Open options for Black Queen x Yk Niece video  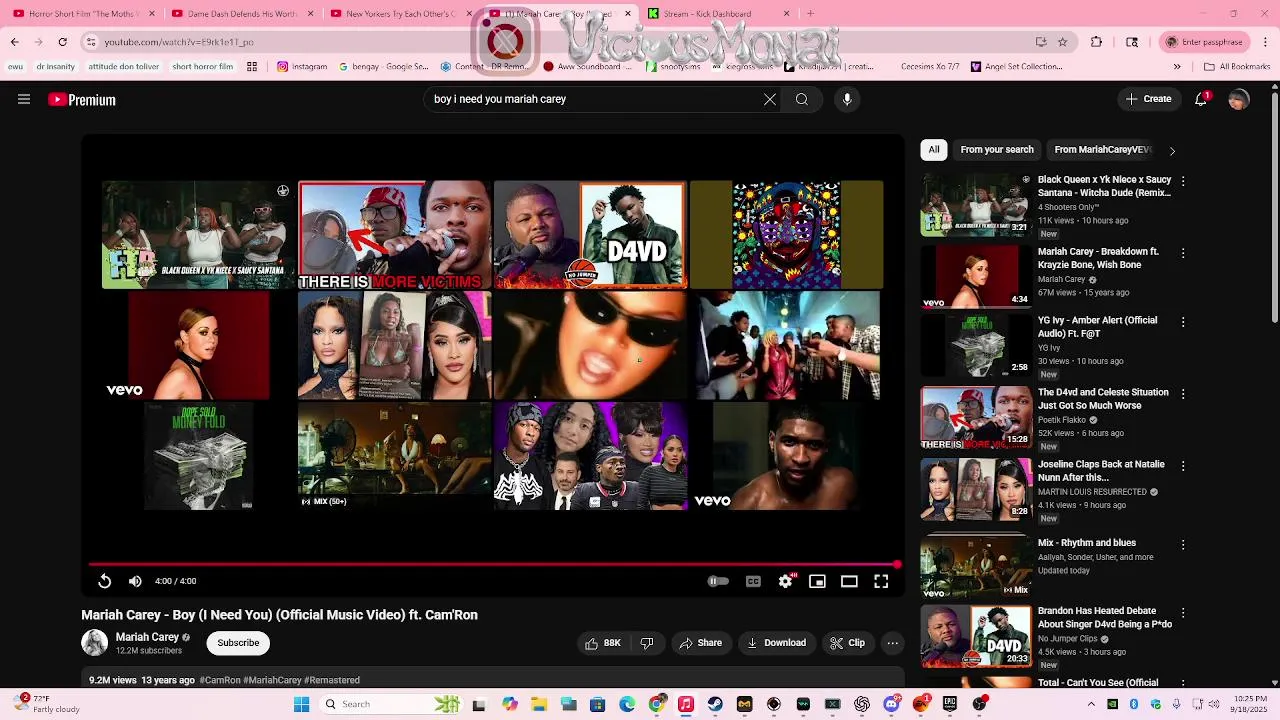(1183, 181)
